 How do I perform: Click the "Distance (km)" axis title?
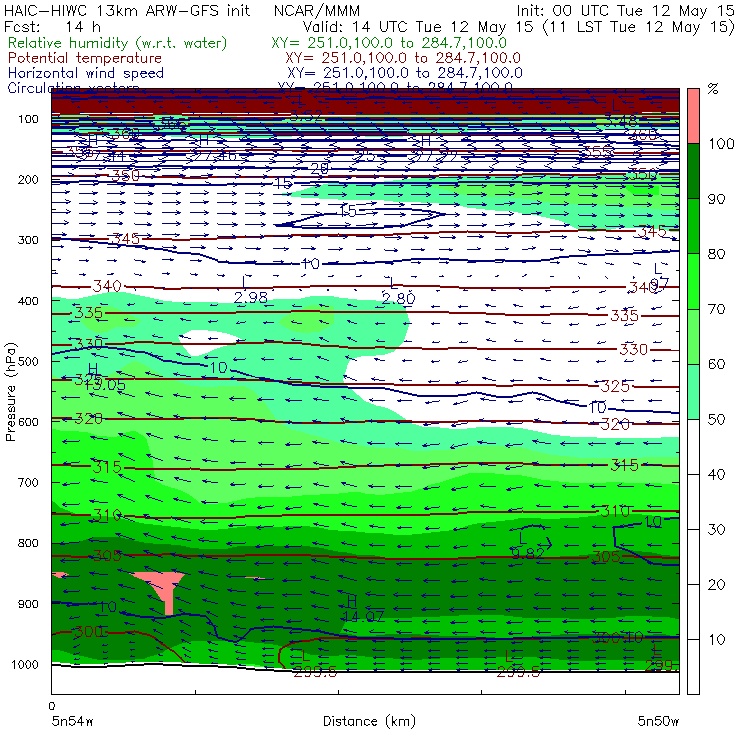coord(369,722)
